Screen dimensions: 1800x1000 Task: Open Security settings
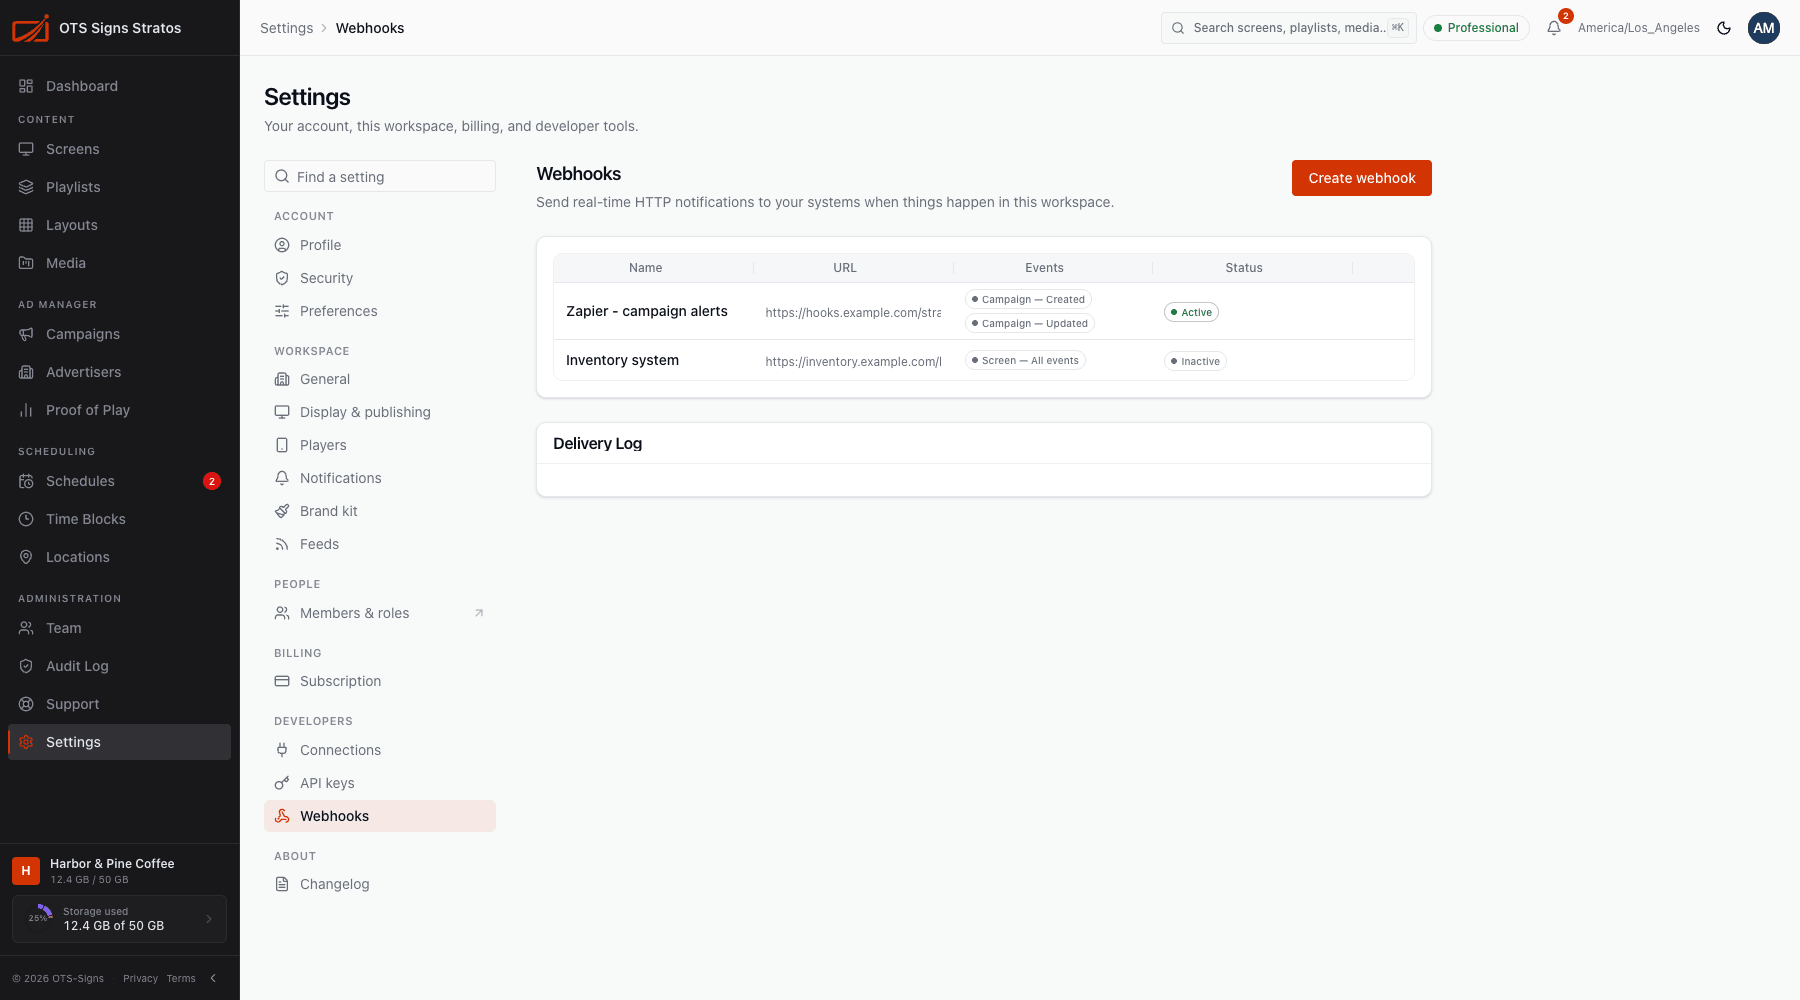click(x=380, y=278)
